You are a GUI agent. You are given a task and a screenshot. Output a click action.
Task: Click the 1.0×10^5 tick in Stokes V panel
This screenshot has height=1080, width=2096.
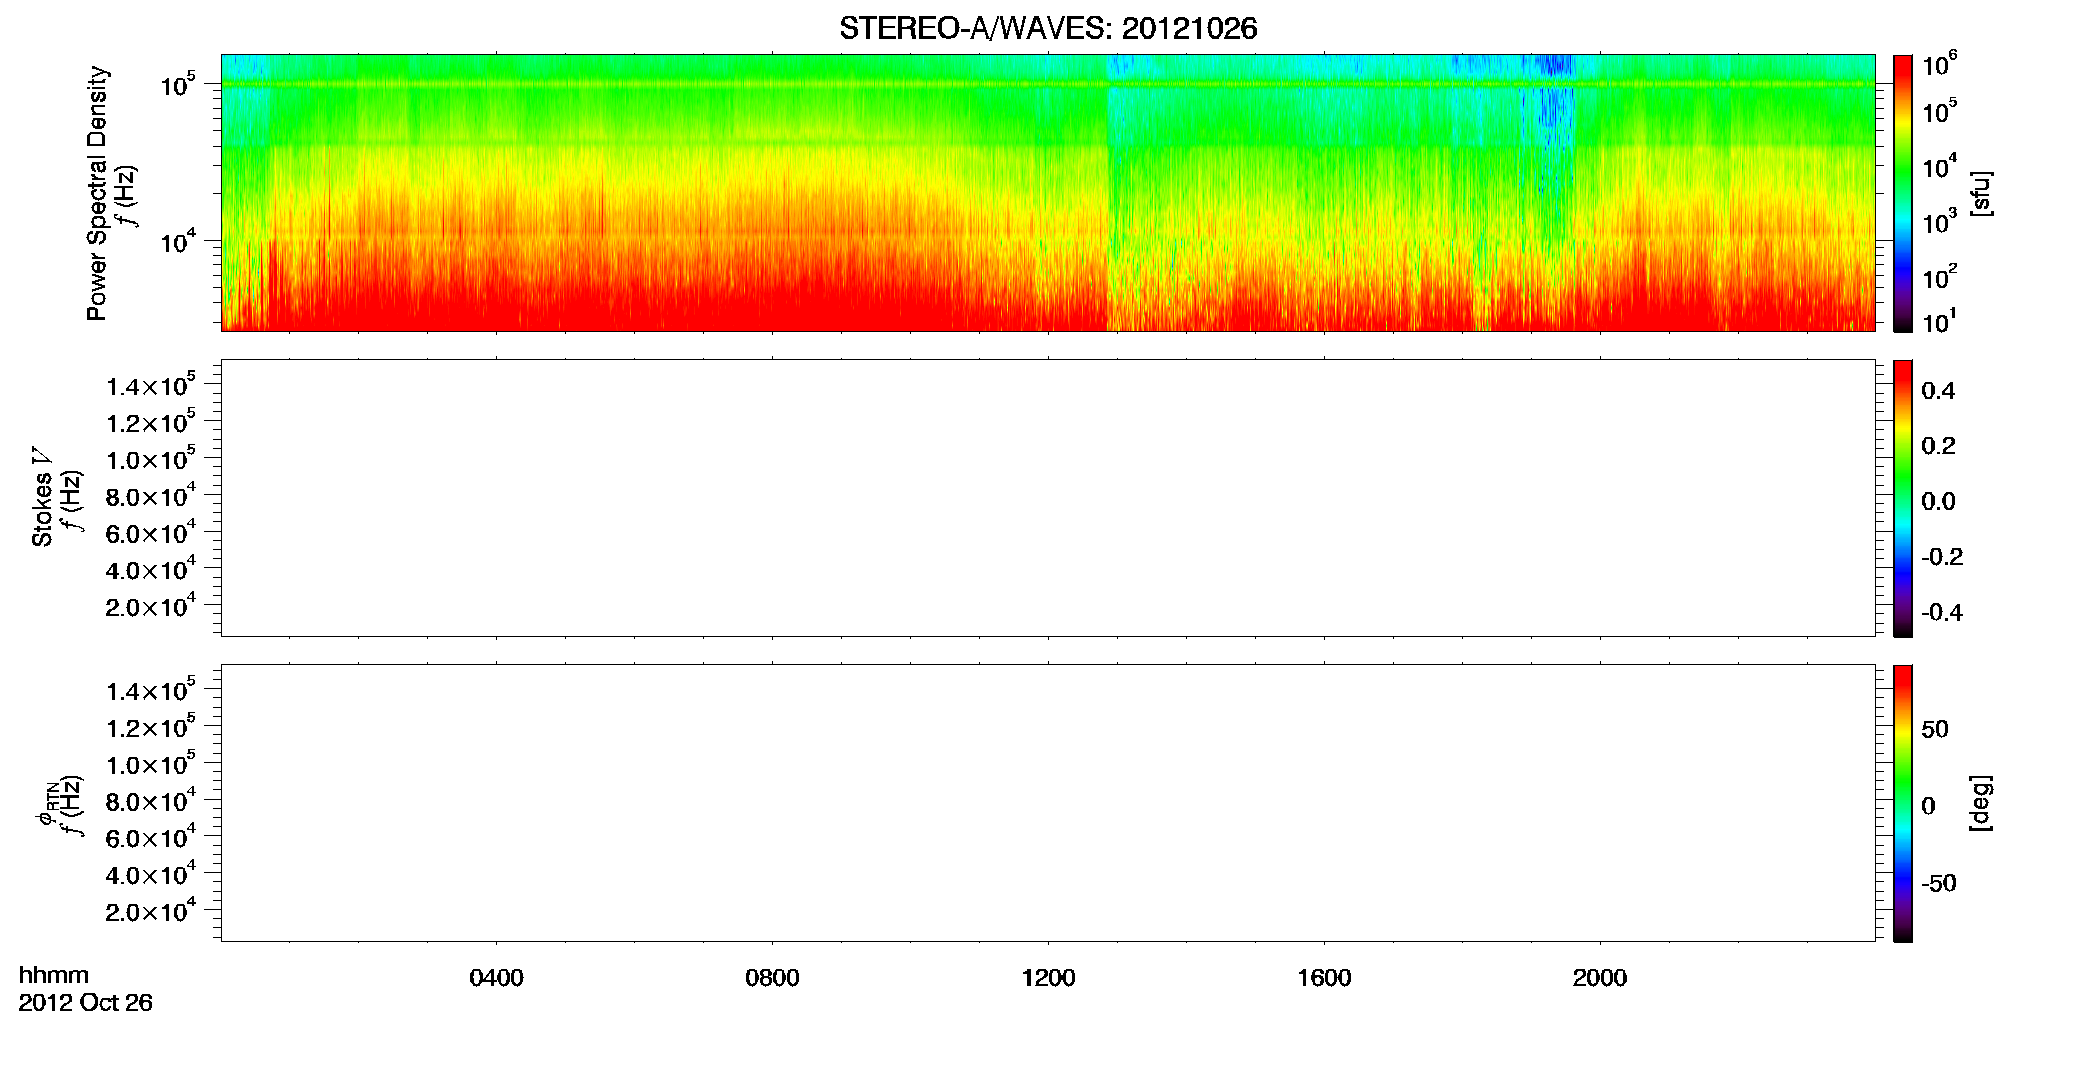click(x=151, y=458)
